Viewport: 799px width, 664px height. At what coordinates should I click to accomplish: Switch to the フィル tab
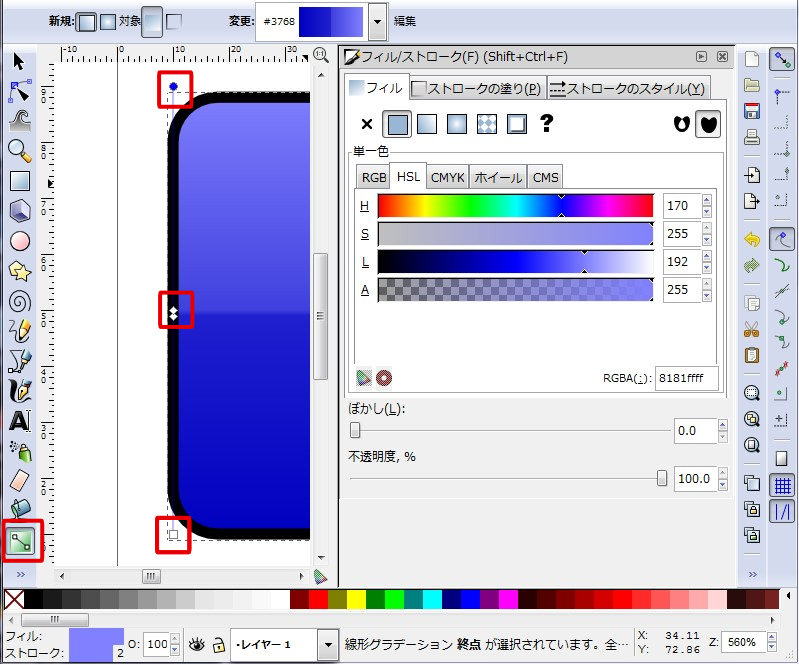tap(376, 88)
